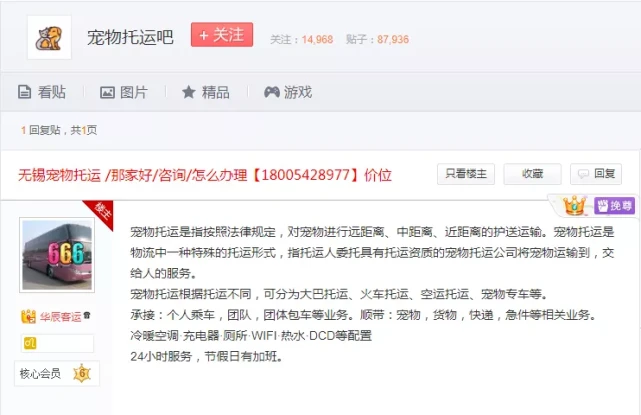
Task: Open the 游戏 gamepad tab
Action: 288,92
